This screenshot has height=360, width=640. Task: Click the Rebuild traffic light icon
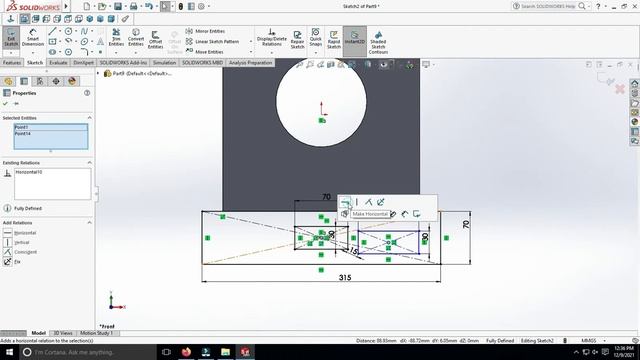[x=180, y=6]
